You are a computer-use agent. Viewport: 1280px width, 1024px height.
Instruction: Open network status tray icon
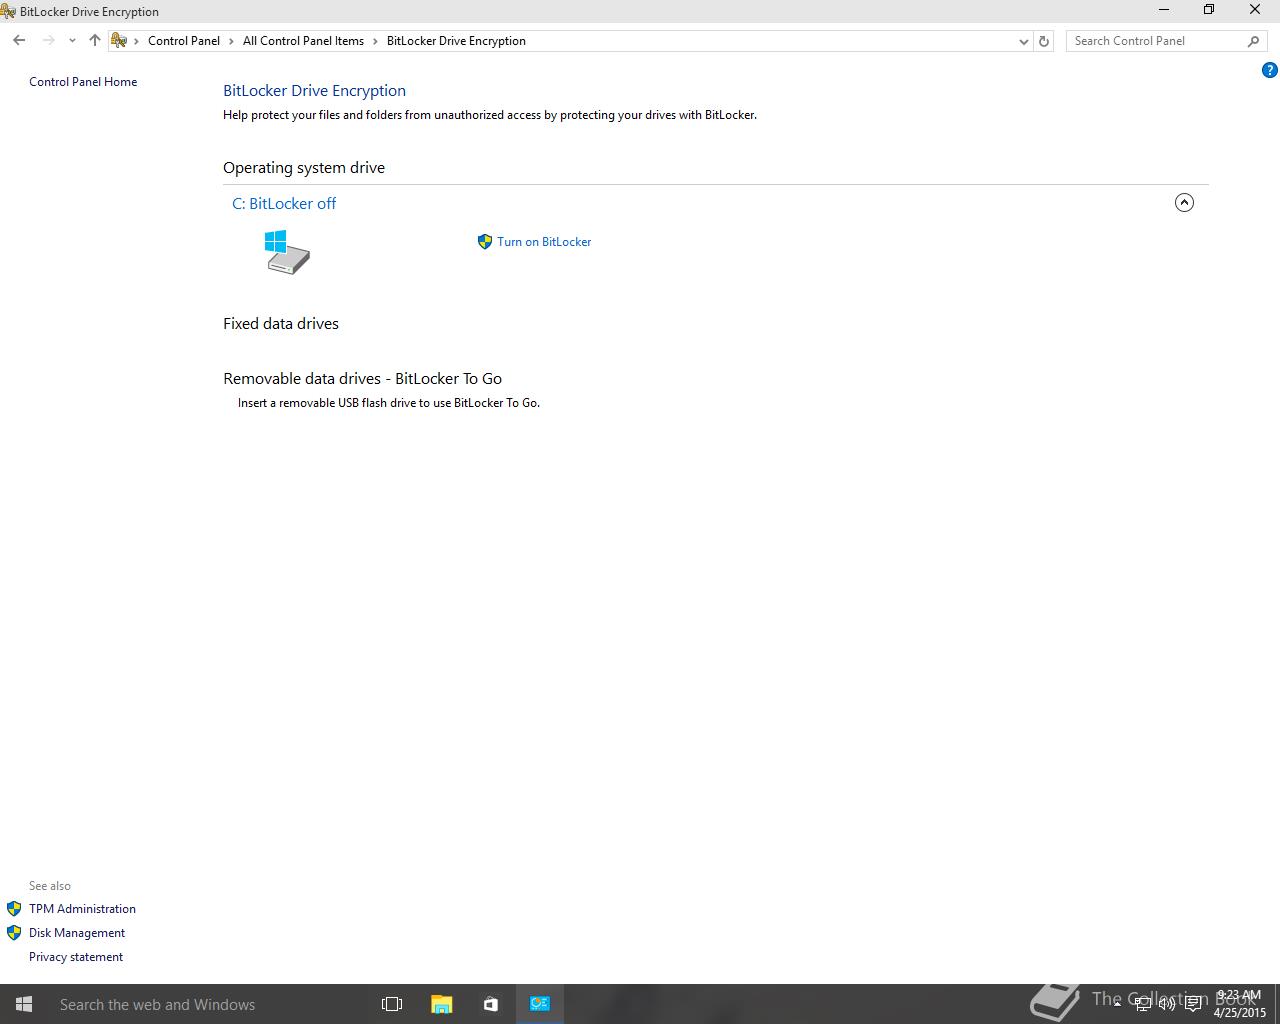[1143, 1004]
